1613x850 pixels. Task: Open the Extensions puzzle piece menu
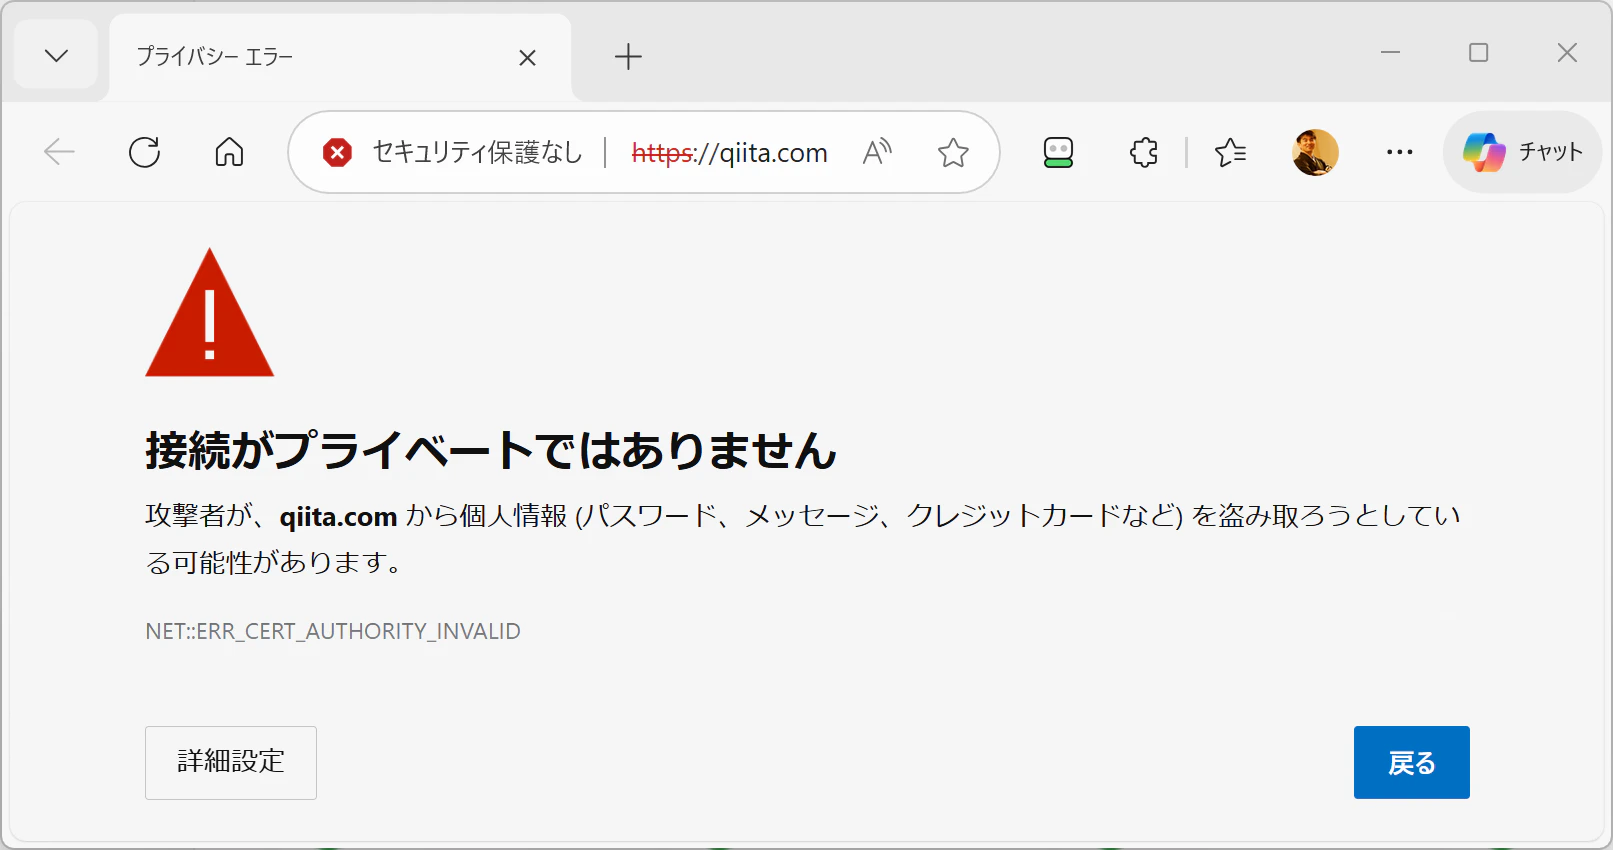coord(1144,152)
